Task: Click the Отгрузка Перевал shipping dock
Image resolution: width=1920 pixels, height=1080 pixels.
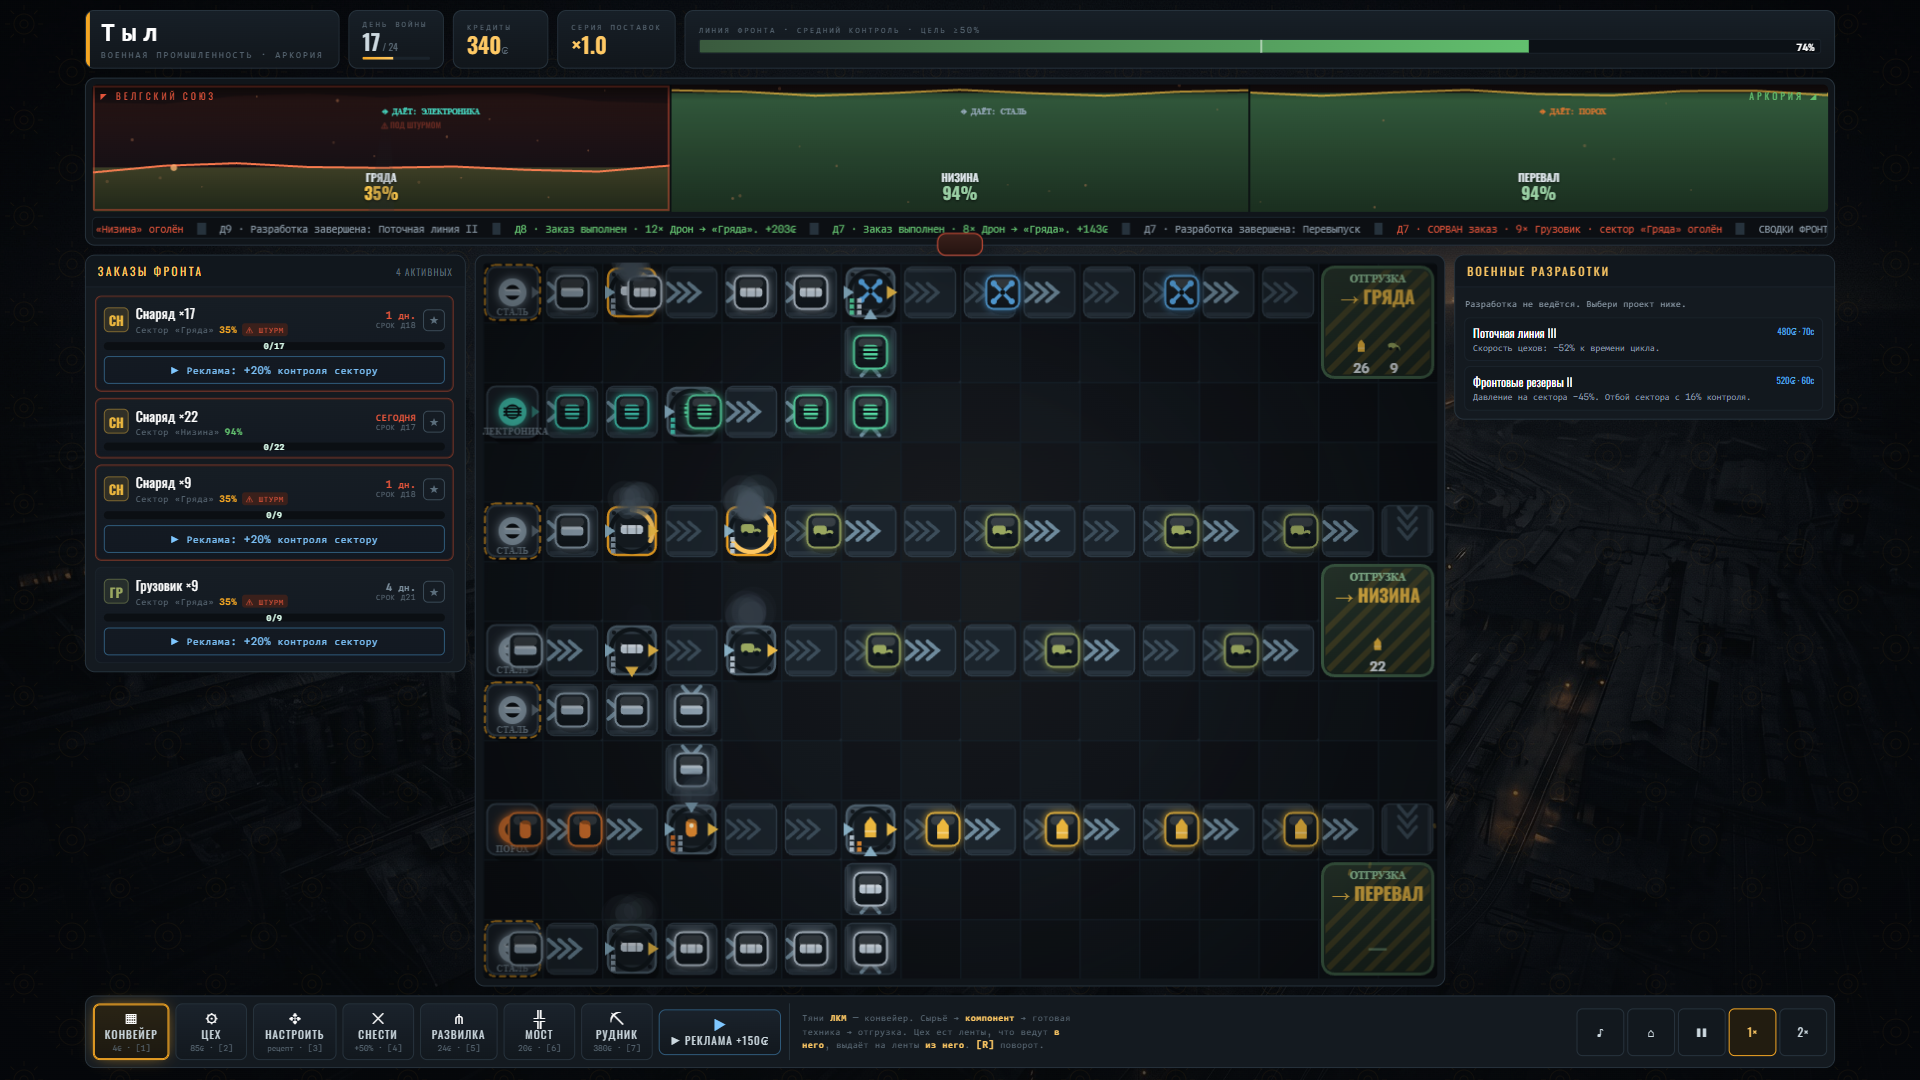Action: (1377, 918)
